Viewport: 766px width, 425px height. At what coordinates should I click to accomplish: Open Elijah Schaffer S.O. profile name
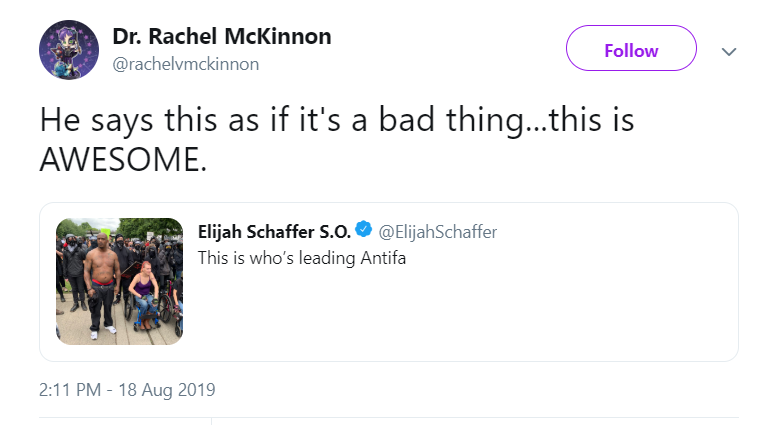pos(274,232)
